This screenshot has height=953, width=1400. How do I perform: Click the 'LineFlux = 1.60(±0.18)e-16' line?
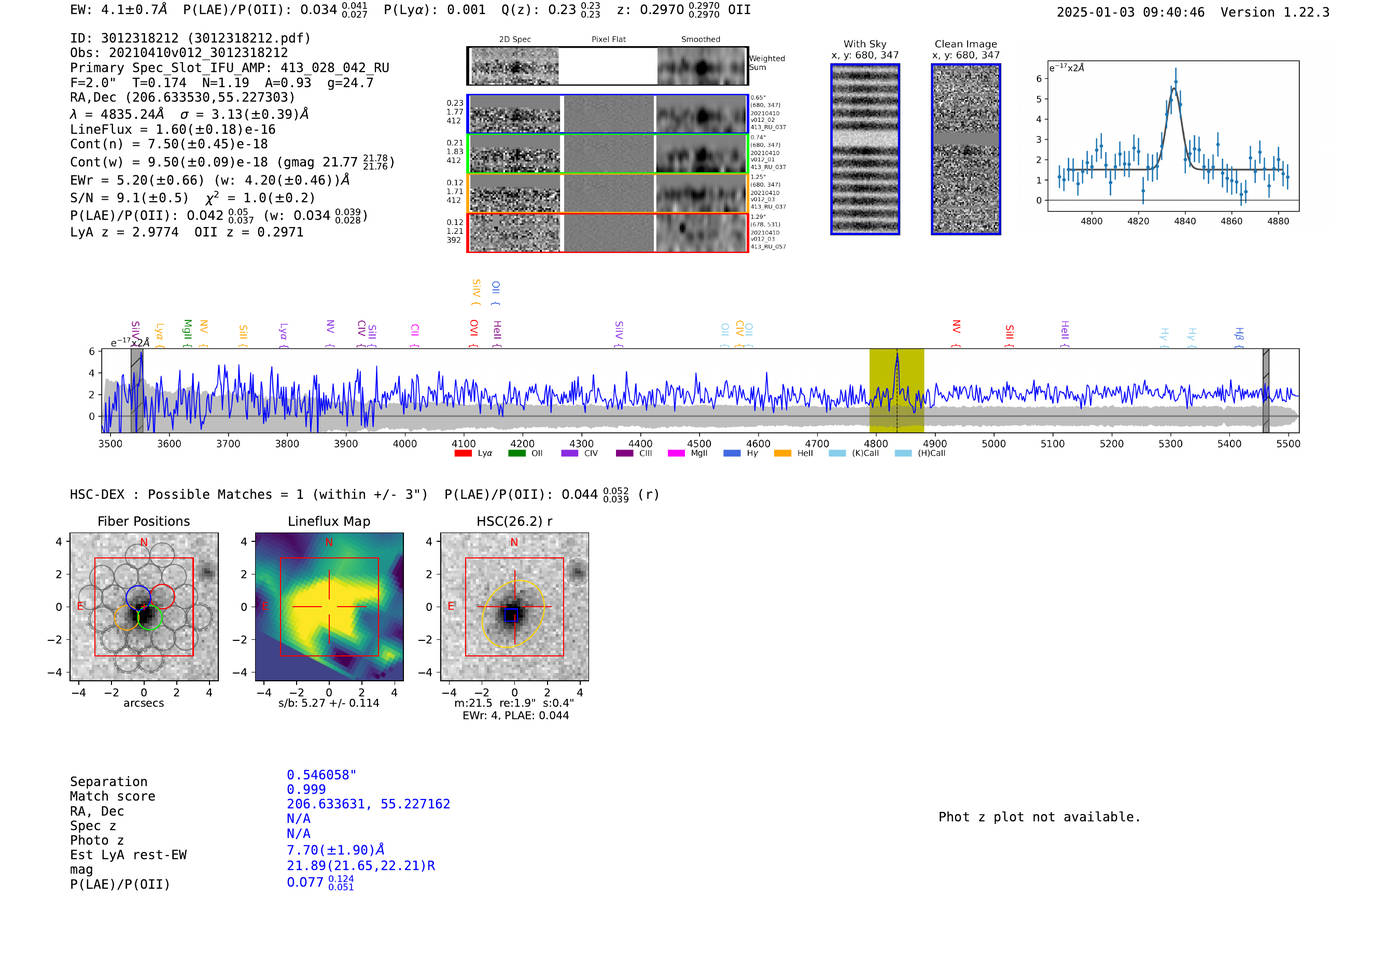pos(173,129)
